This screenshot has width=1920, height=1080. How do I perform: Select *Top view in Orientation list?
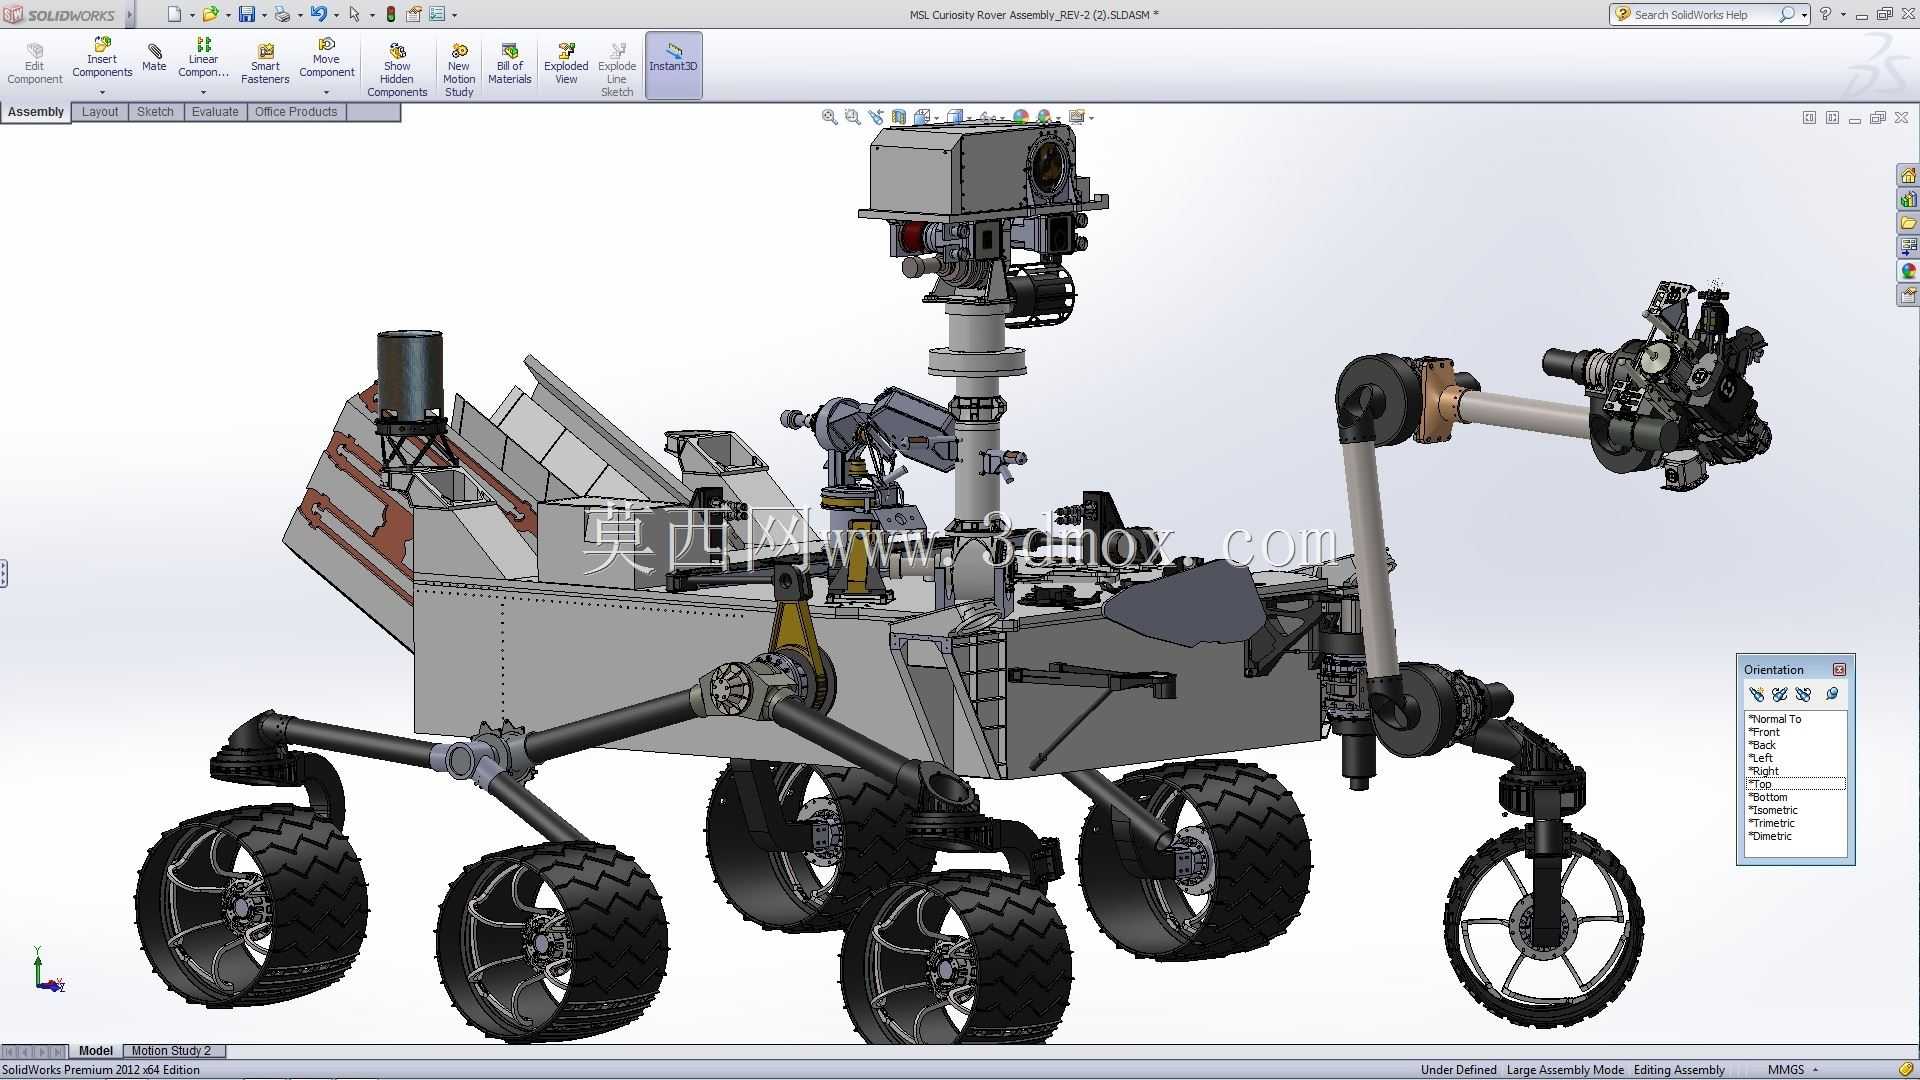1795,784
